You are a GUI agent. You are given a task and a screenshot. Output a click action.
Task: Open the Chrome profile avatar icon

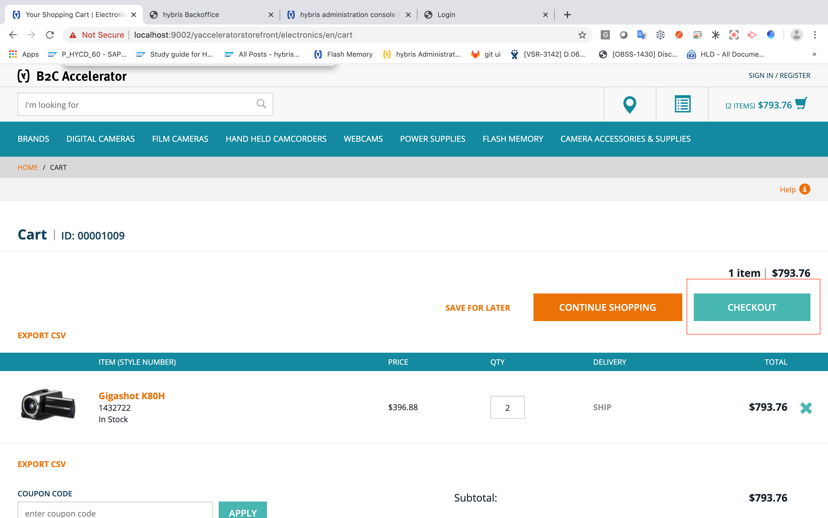(x=796, y=35)
